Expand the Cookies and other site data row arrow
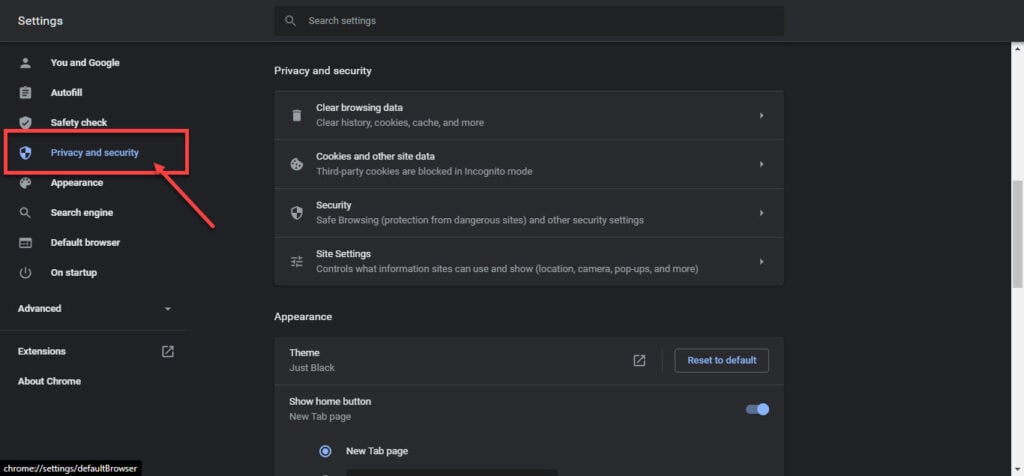 point(761,165)
